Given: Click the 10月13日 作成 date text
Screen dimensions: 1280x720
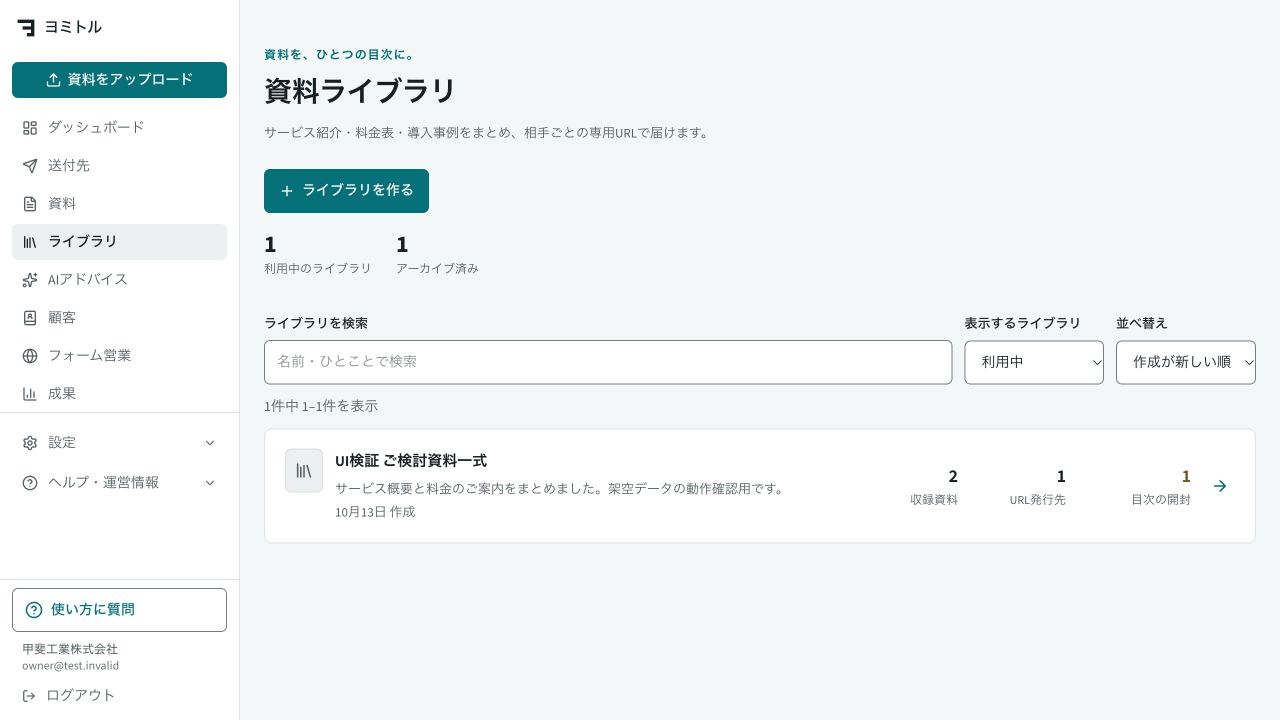Looking at the screenshot, I should (375, 512).
